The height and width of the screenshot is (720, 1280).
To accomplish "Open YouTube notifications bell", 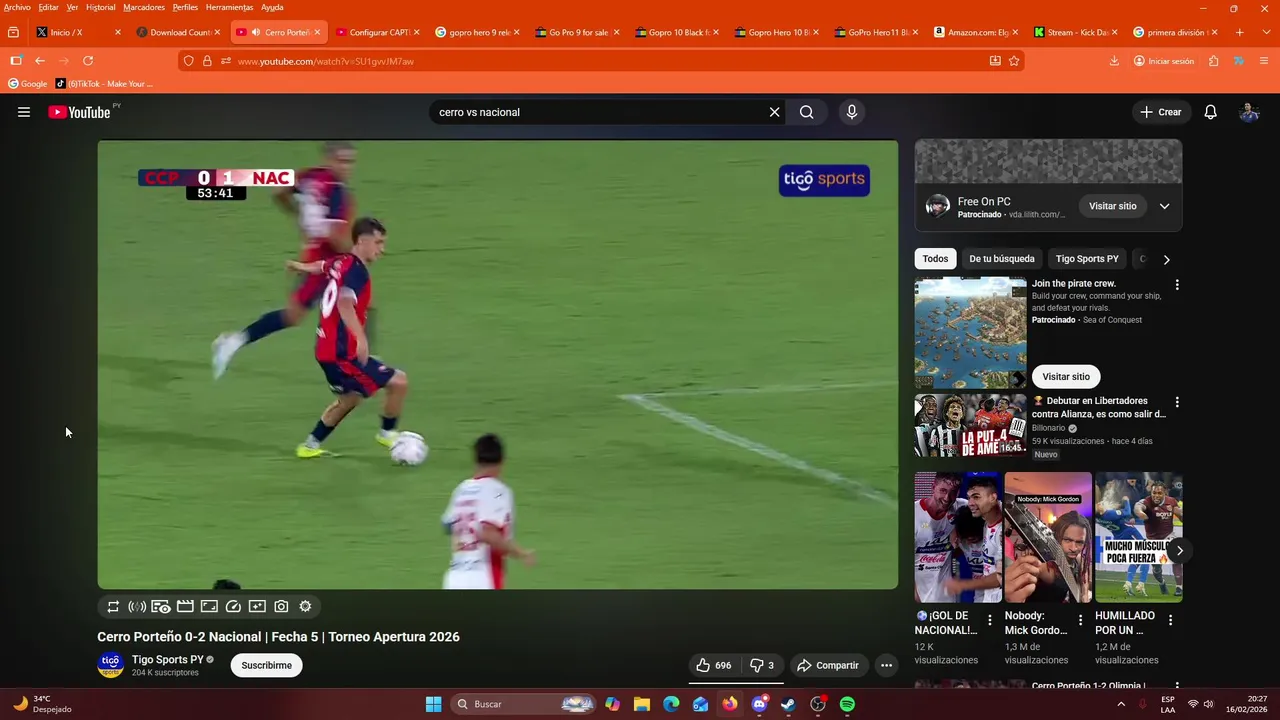I will click(x=1210, y=112).
